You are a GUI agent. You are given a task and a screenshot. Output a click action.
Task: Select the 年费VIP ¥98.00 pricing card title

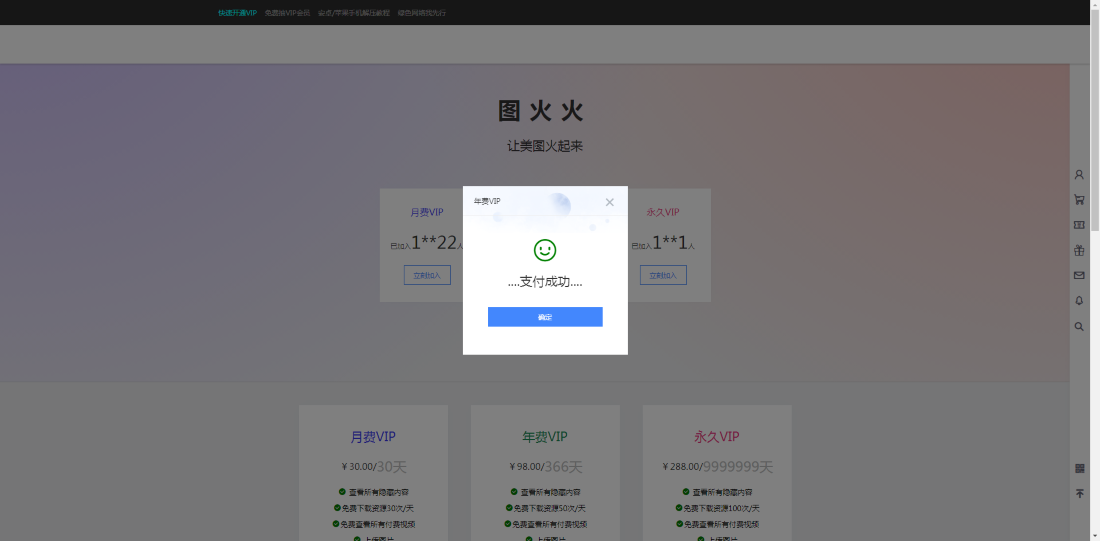545,437
